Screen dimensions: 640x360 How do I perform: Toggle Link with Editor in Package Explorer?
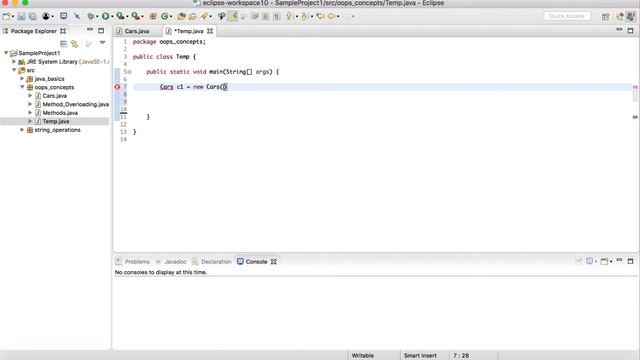pyautogui.click(x=74, y=43)
